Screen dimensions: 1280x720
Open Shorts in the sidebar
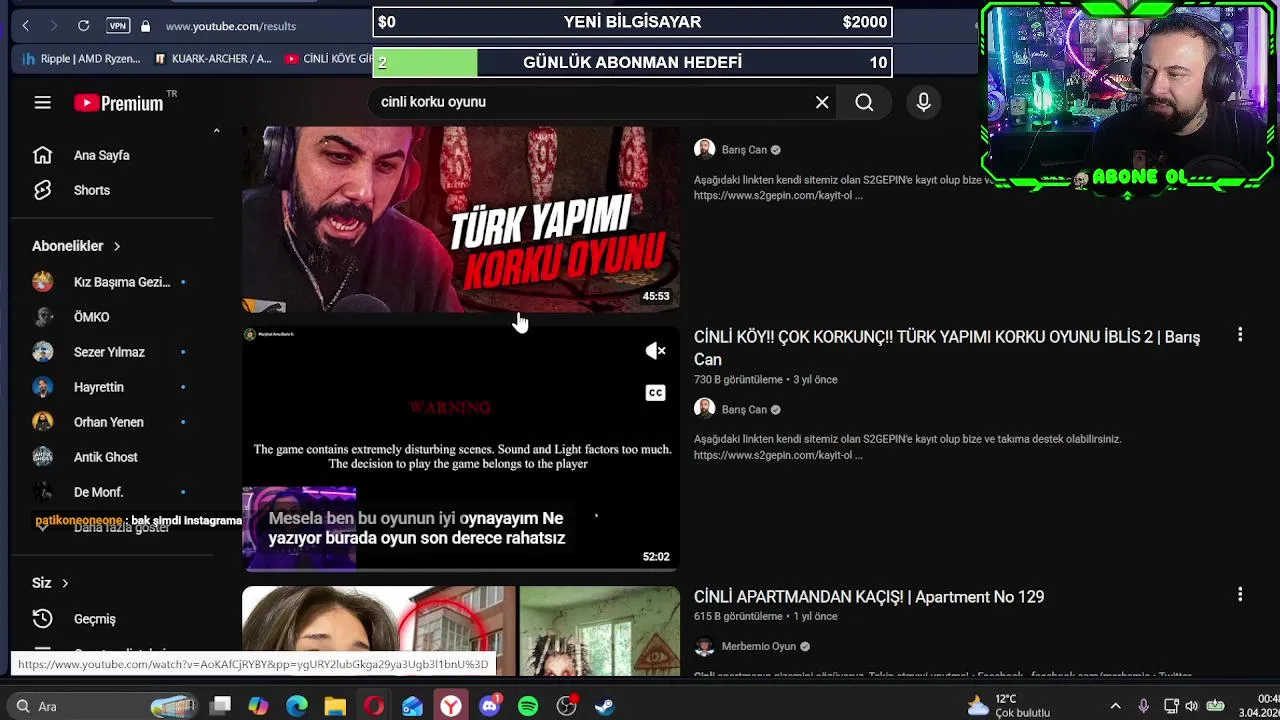tap(92, 190)
